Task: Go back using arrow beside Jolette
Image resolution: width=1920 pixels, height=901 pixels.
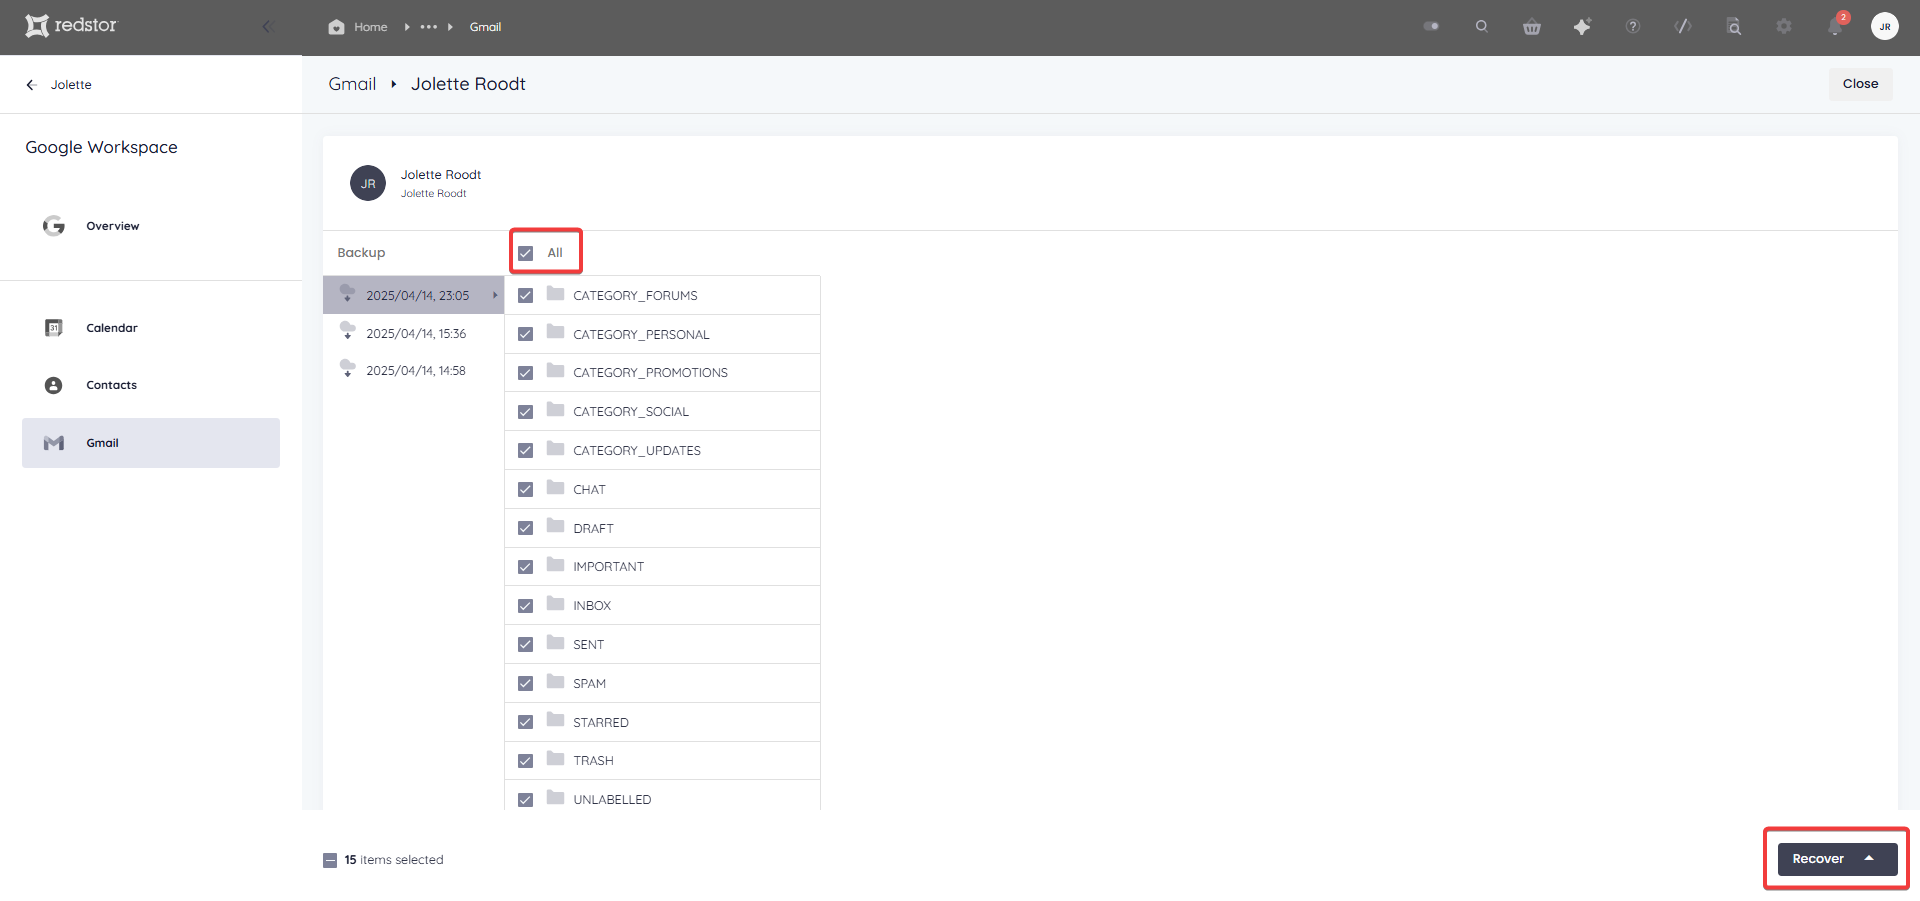Action: tap(32, 85)
